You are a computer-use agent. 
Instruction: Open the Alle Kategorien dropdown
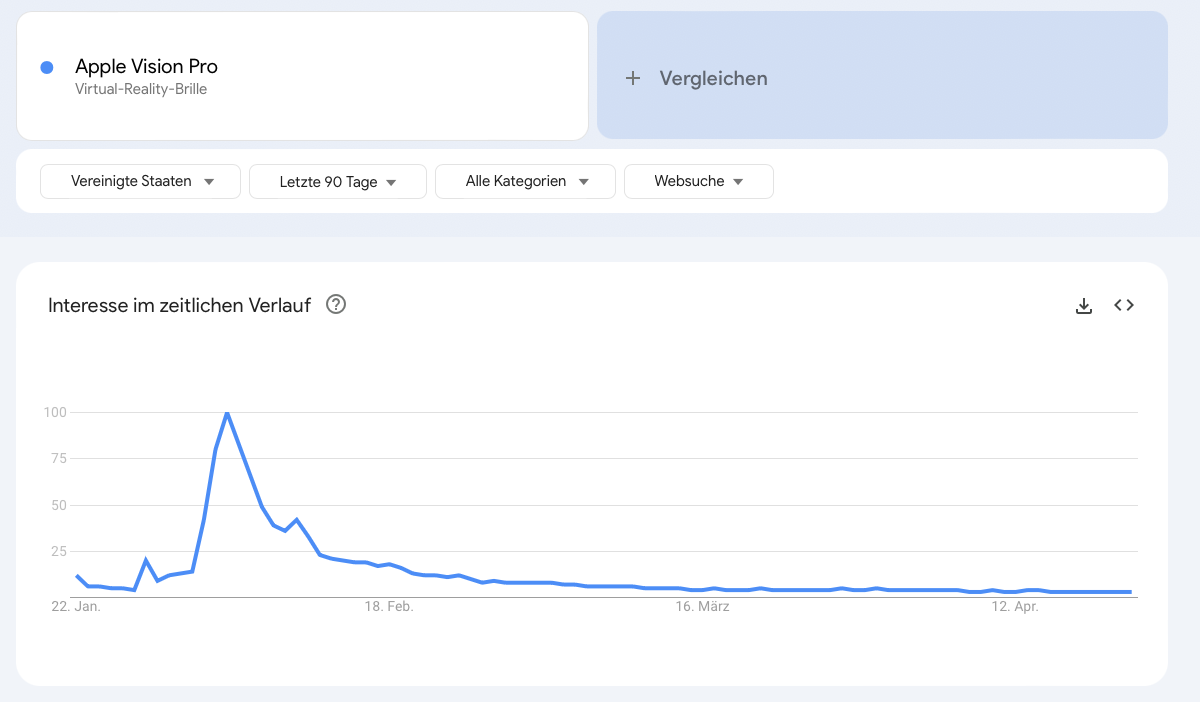[x=525, y=182]
